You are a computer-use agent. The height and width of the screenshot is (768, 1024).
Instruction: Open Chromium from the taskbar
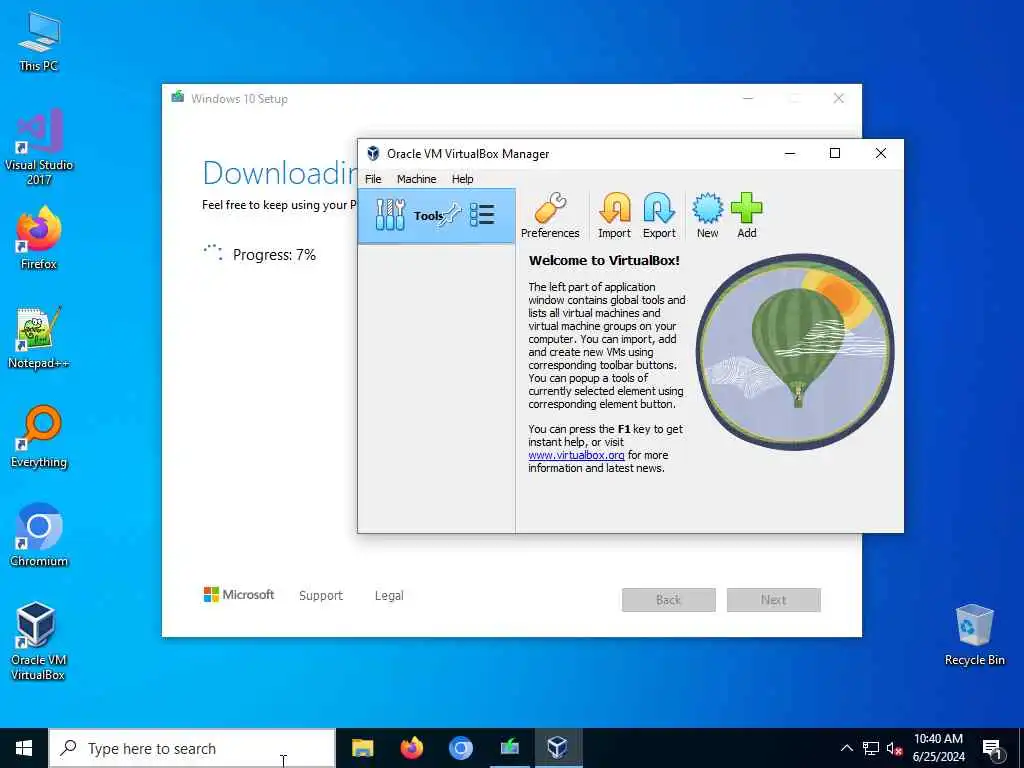(x=460, y=748)
